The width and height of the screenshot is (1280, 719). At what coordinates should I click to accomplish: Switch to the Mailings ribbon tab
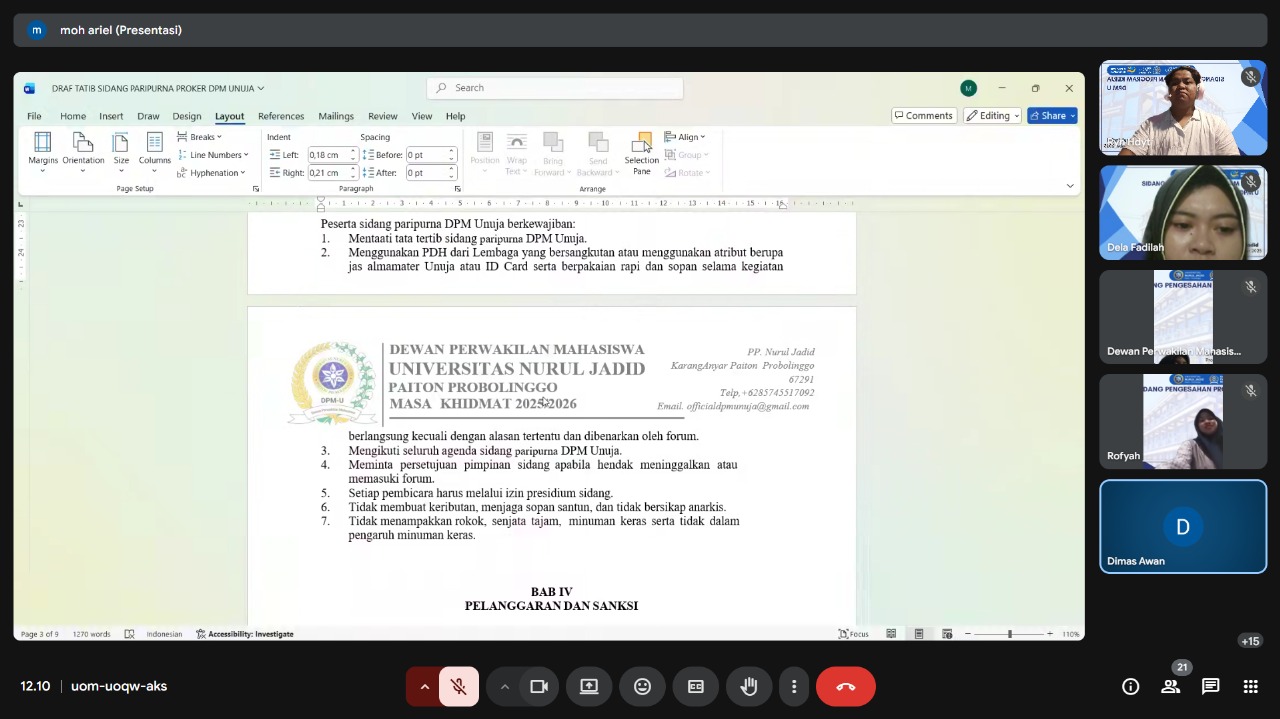click(x=336, y=116)
